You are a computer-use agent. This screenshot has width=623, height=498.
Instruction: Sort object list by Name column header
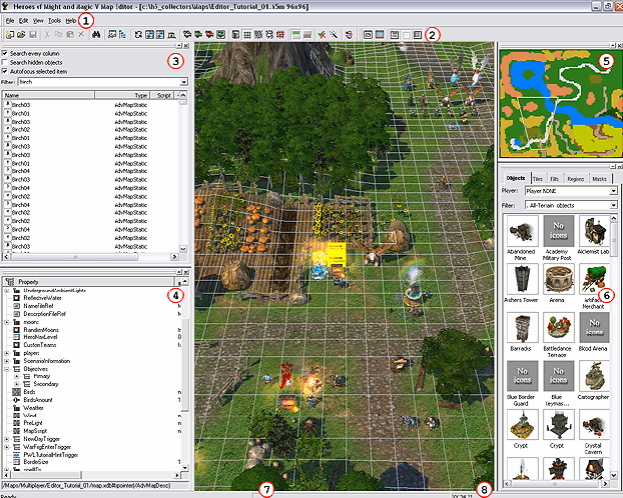click(48, 95)
